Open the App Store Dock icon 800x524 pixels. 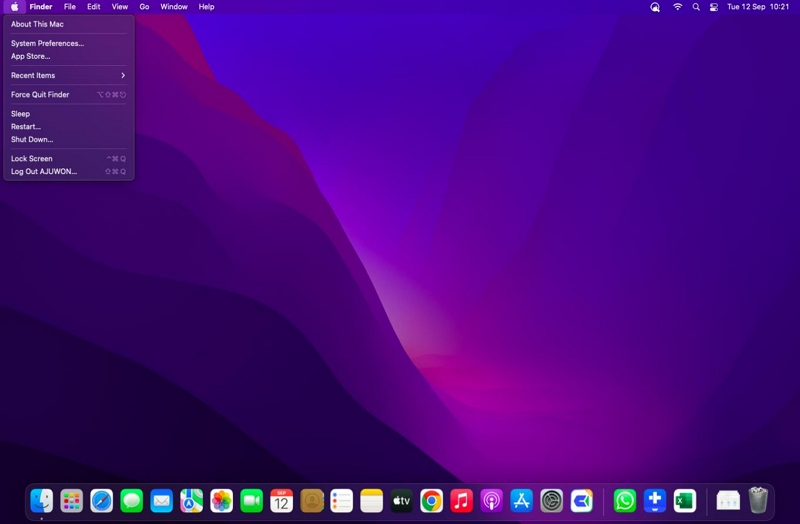[521, 501]
